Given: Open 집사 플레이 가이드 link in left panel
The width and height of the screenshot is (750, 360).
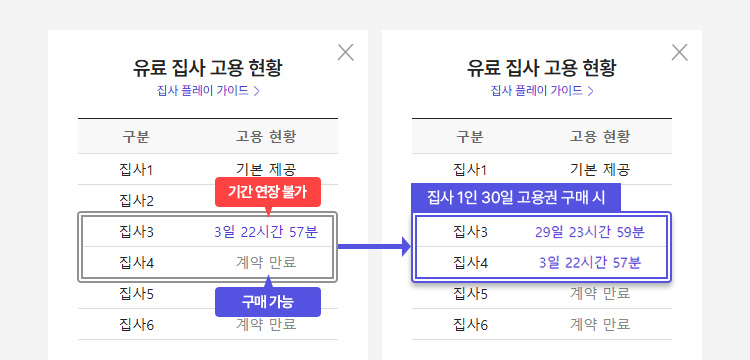Looking at the screenshot, I should (203, 91).
